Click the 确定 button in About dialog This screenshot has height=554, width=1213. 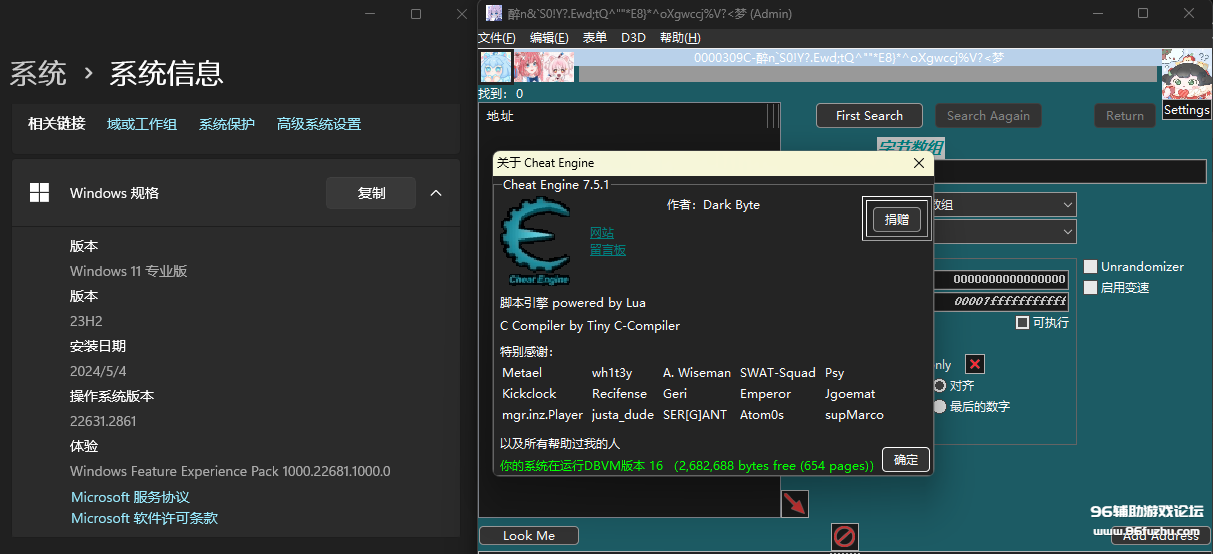coord(906,460)
